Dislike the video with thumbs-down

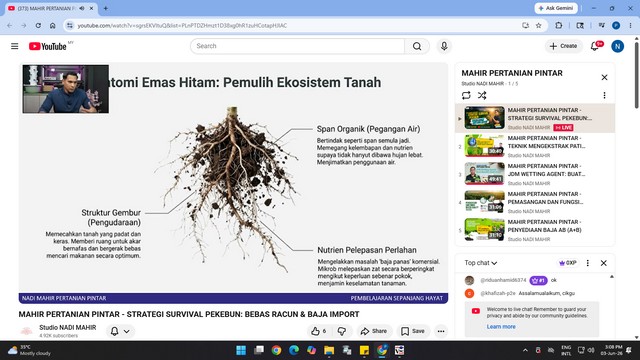[342, 331]
